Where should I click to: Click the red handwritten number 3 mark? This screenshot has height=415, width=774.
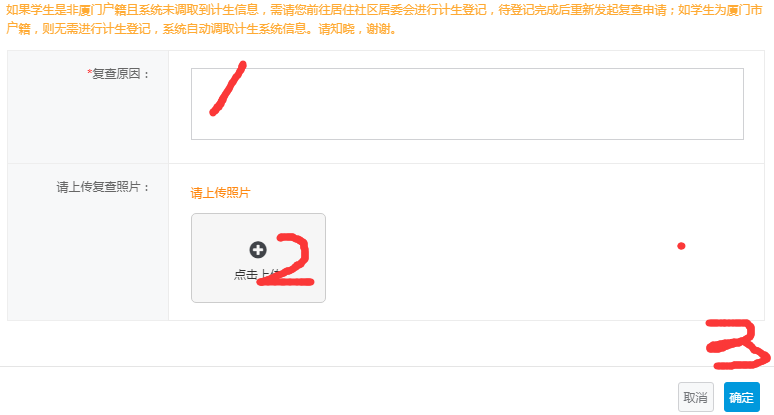coord(737,344)
